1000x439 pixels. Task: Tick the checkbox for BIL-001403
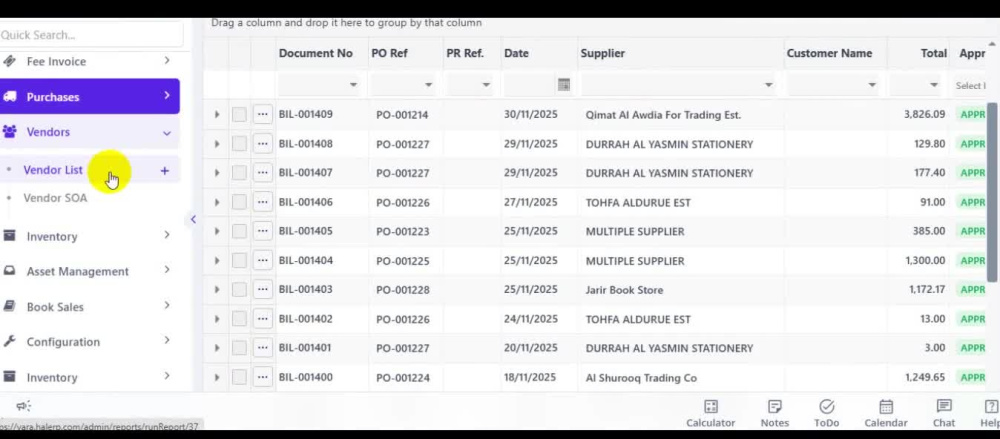(239, 290)
